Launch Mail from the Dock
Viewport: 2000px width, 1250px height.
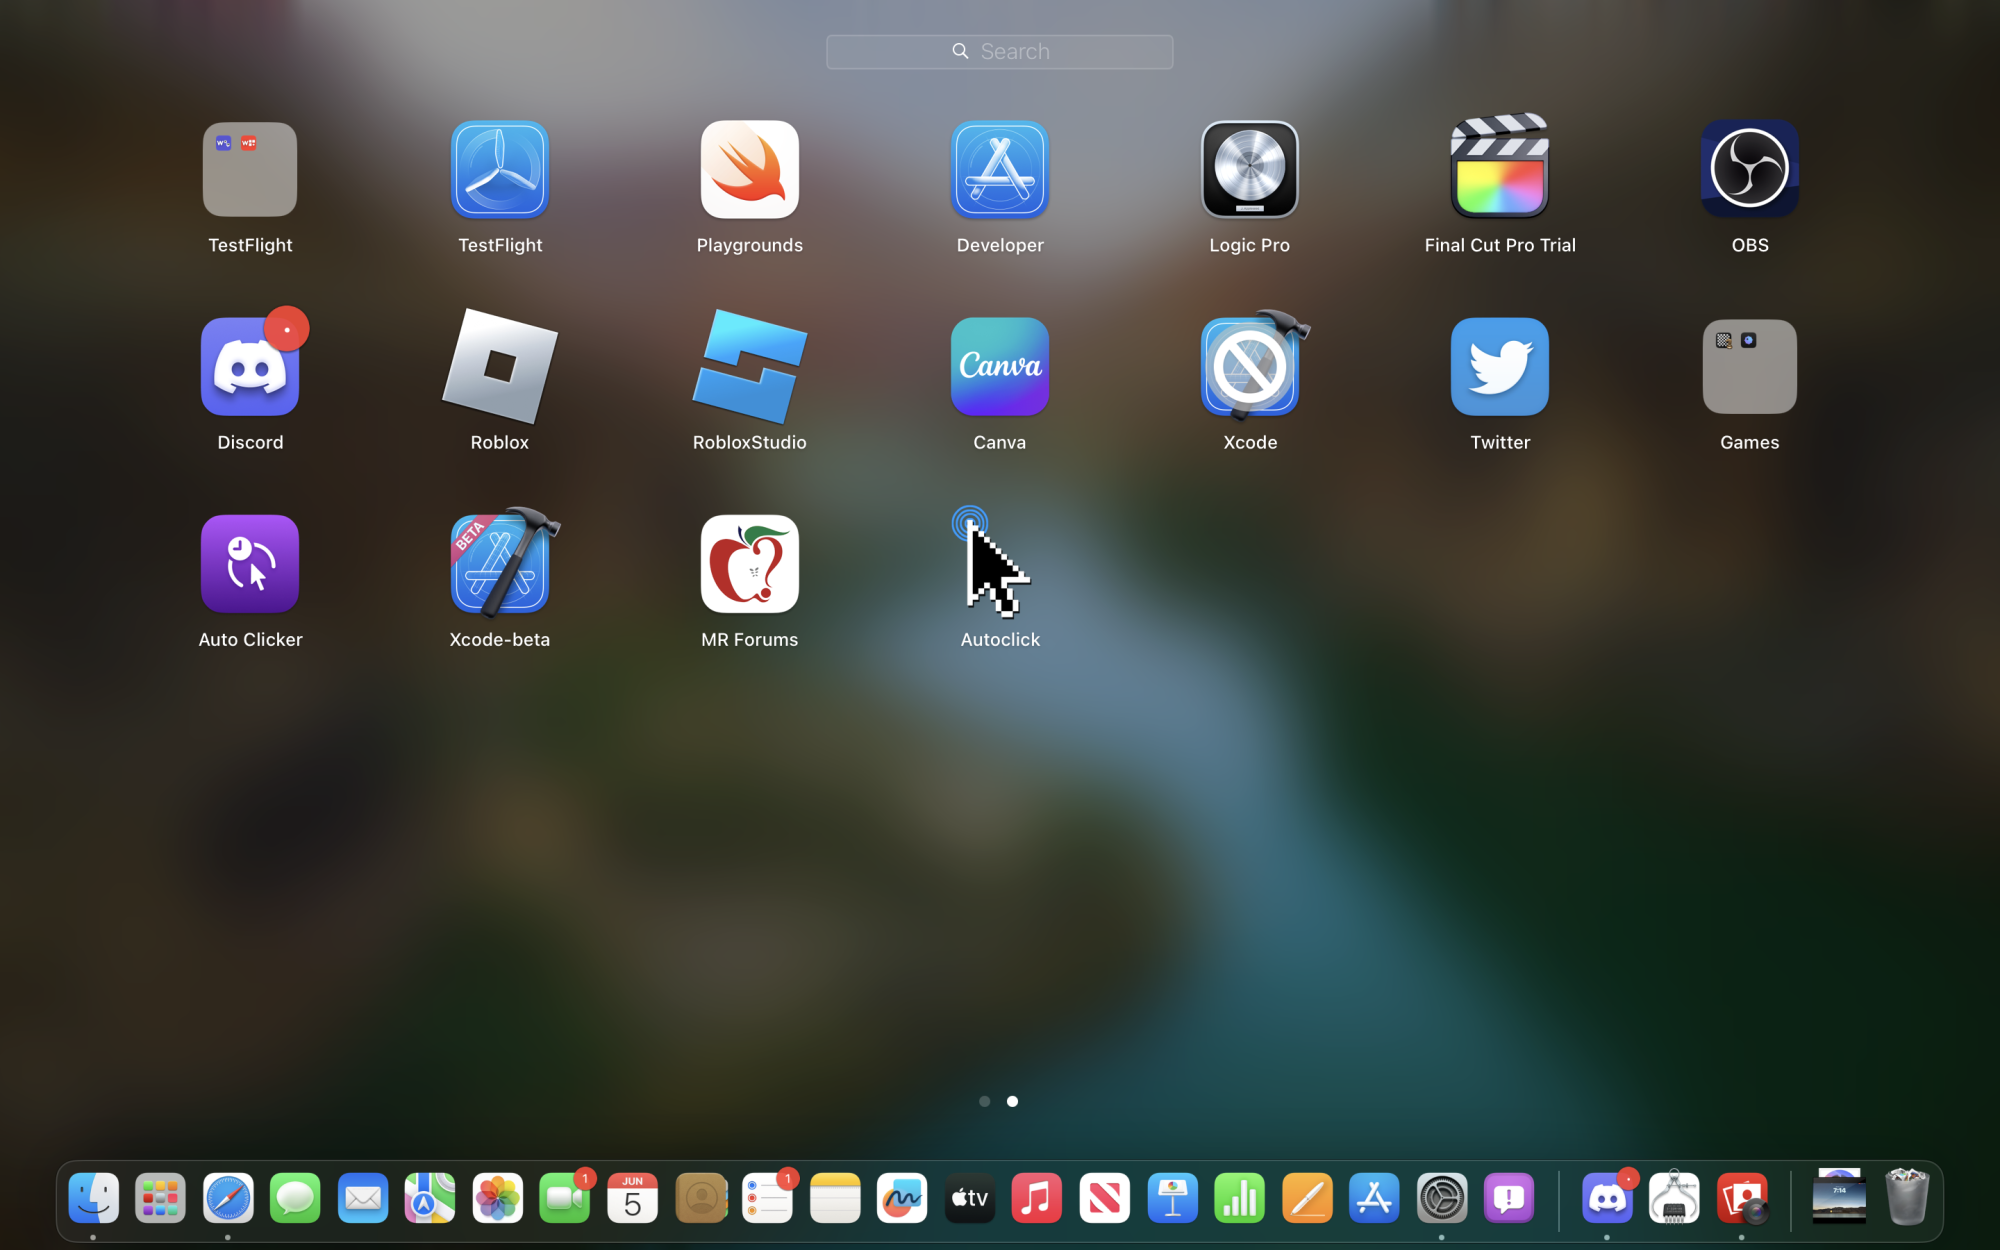(x=363, y=1198)
